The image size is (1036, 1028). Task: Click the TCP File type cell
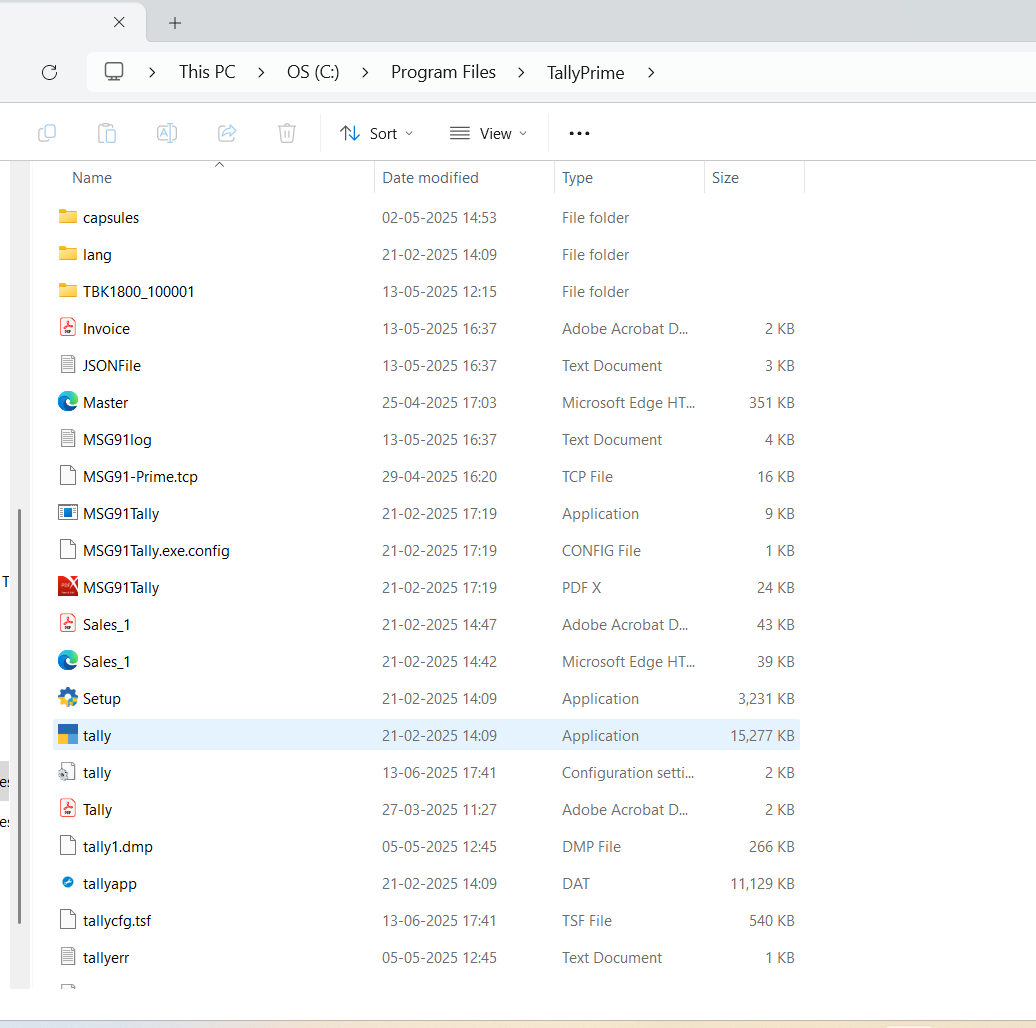pyautogui.click(x=587, y=476)
